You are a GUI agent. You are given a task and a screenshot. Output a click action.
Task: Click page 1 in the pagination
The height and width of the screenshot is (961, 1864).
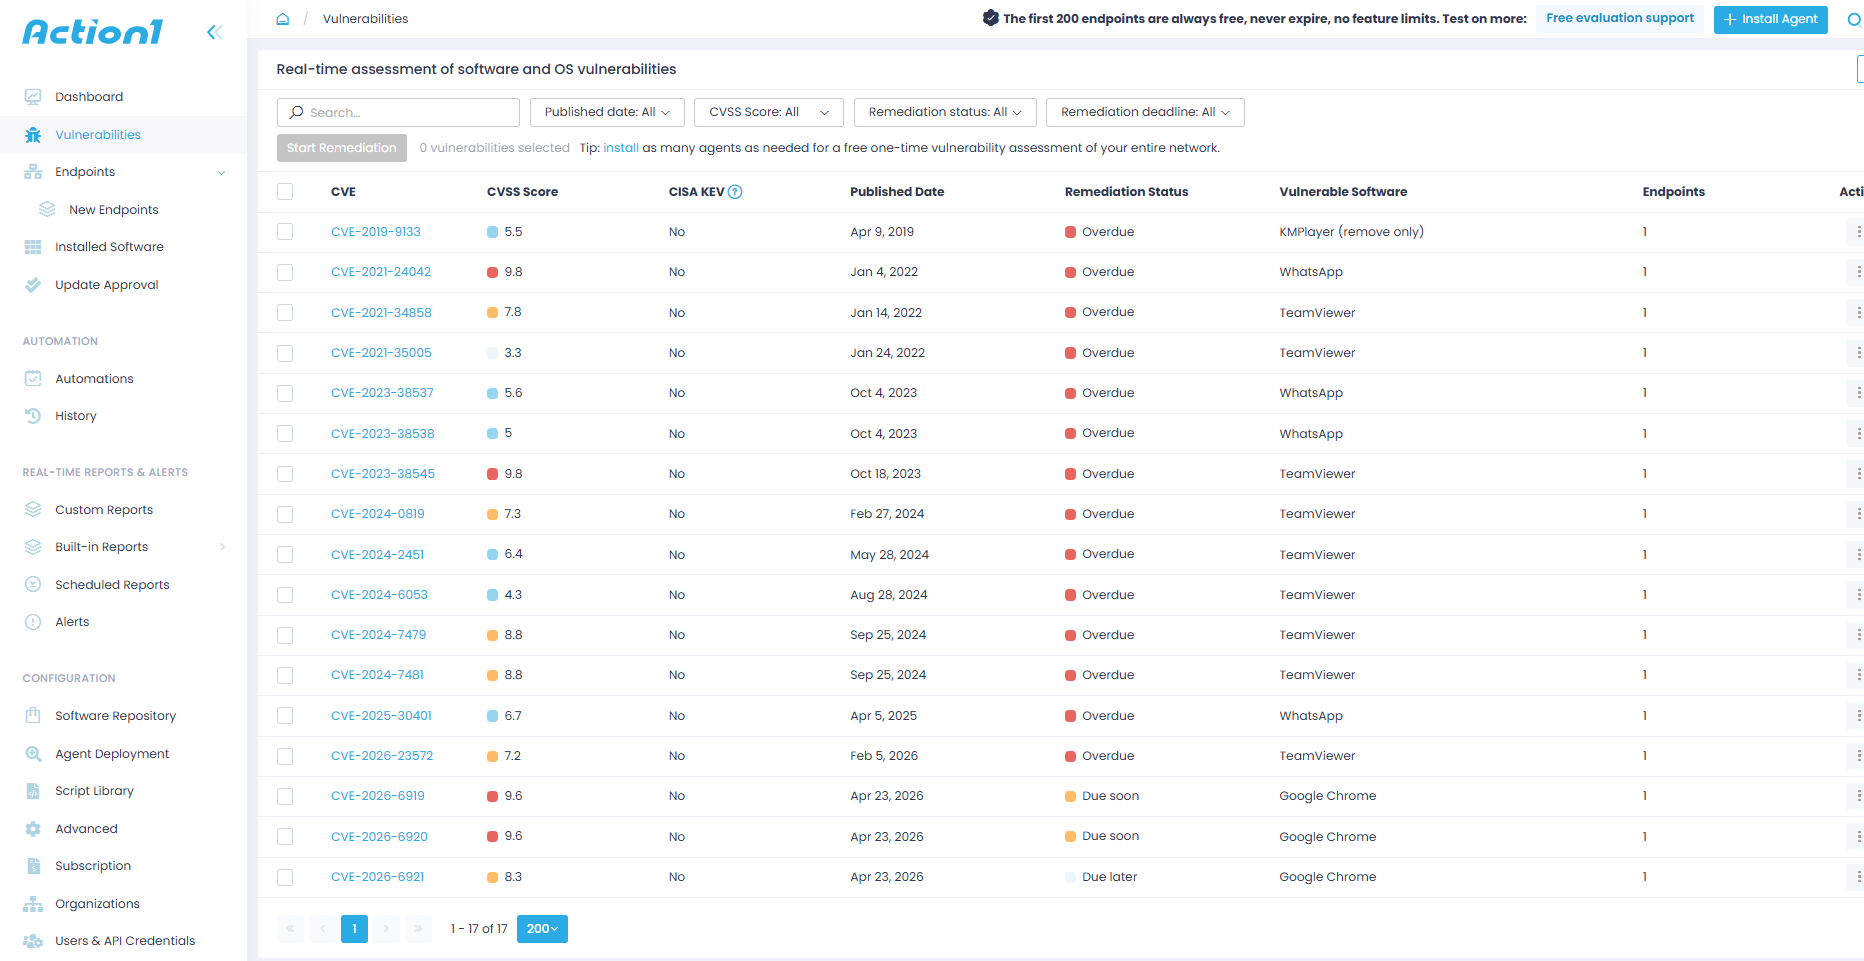tap(354, 929)
